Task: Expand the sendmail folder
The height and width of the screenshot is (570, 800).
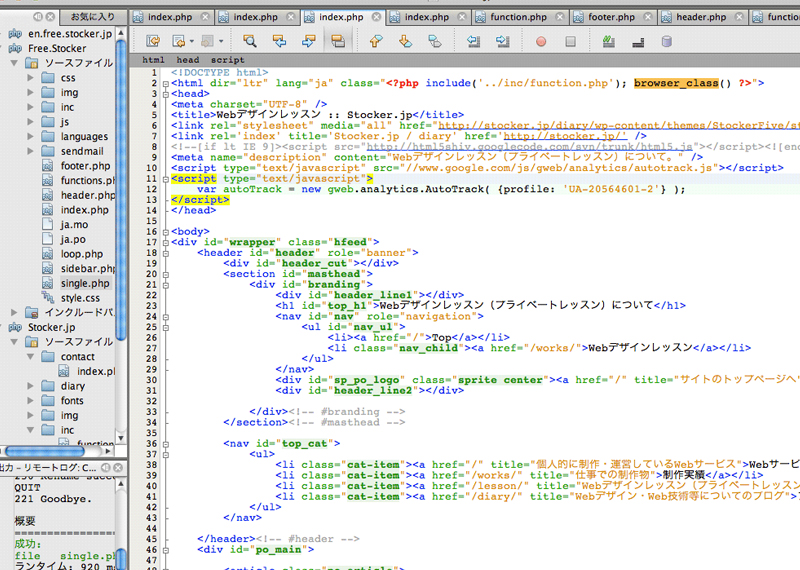Action: [x=30, y=151]
